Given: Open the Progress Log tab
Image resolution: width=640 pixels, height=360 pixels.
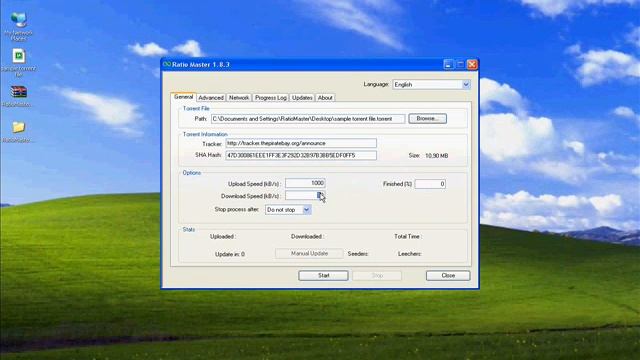Looking at the screenshot, I should click(x=271, y=98).
